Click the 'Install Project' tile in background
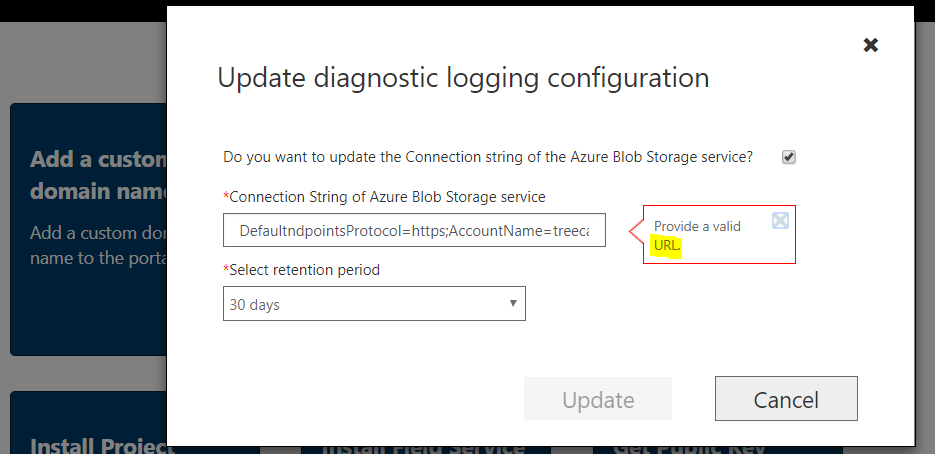 pyautogui.click(x=88, y=422)
